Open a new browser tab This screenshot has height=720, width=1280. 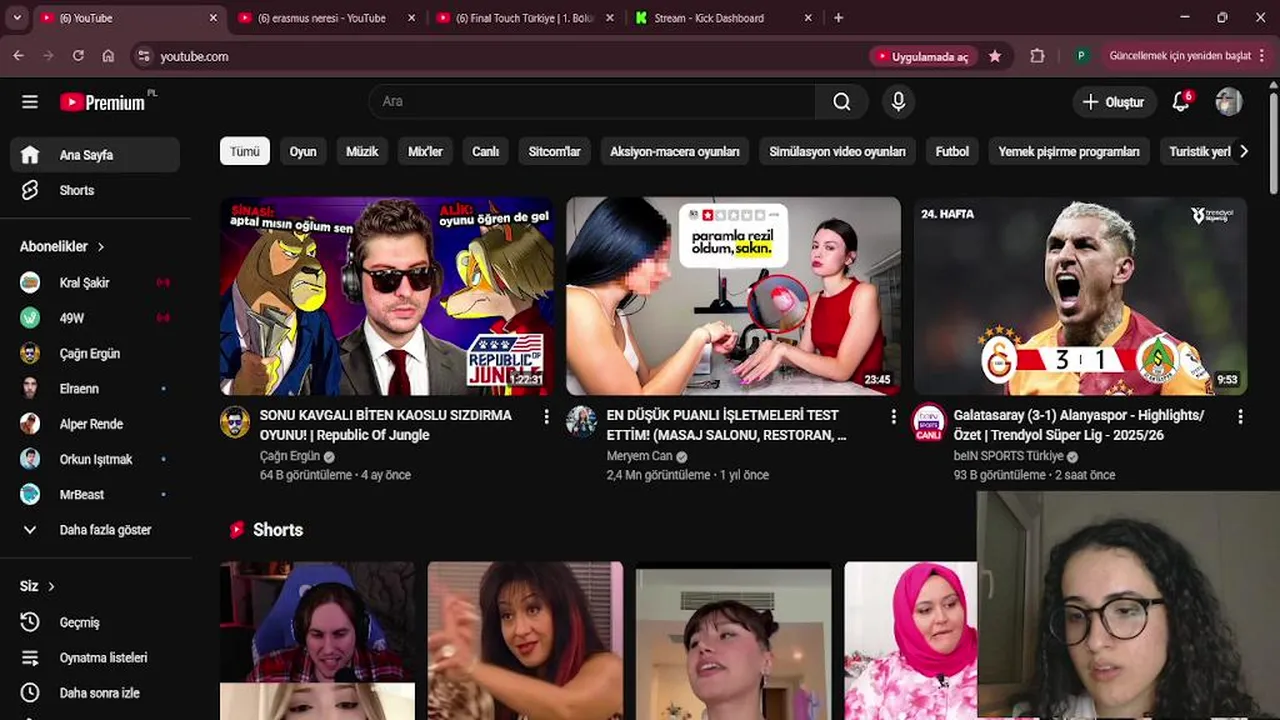(838, 18)
